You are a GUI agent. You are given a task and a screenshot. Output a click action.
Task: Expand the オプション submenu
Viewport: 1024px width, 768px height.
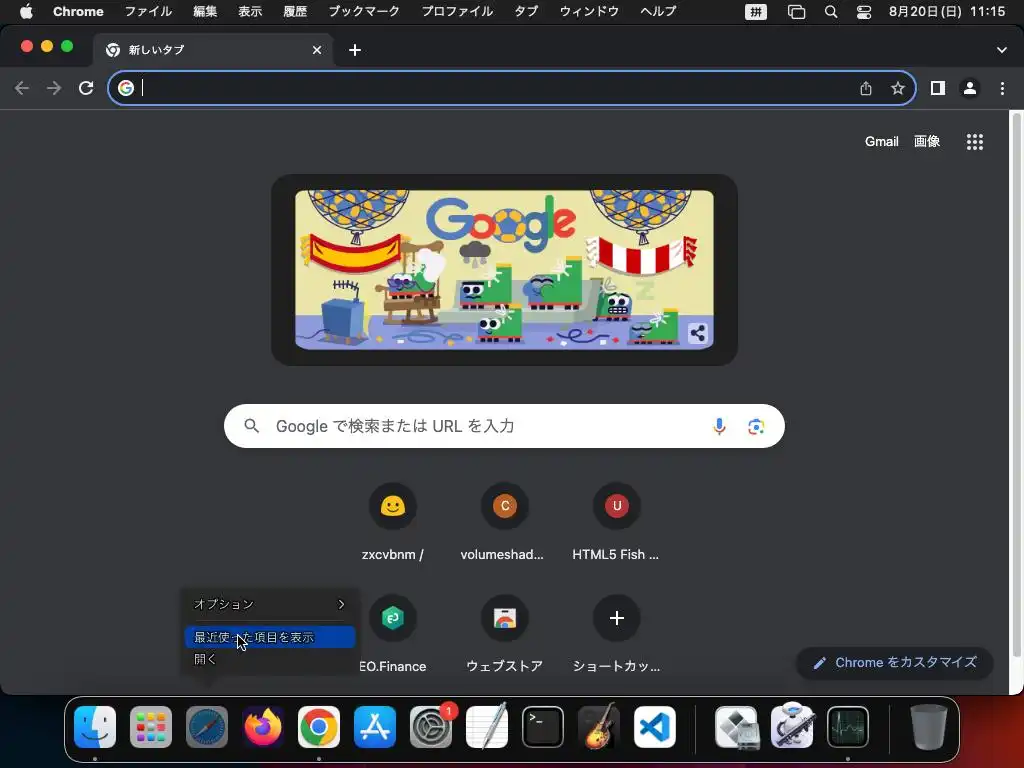(x=270, y=604)
